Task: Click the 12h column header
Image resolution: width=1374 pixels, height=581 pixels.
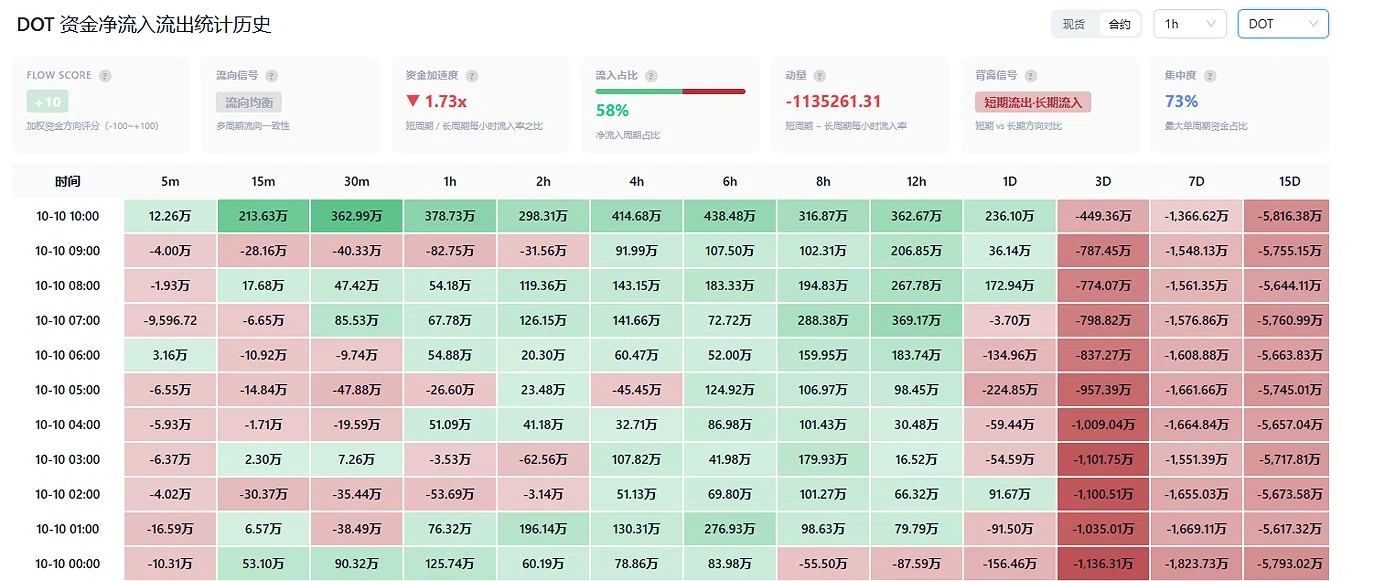Action: pyautogui.click(x=916, y=181)
